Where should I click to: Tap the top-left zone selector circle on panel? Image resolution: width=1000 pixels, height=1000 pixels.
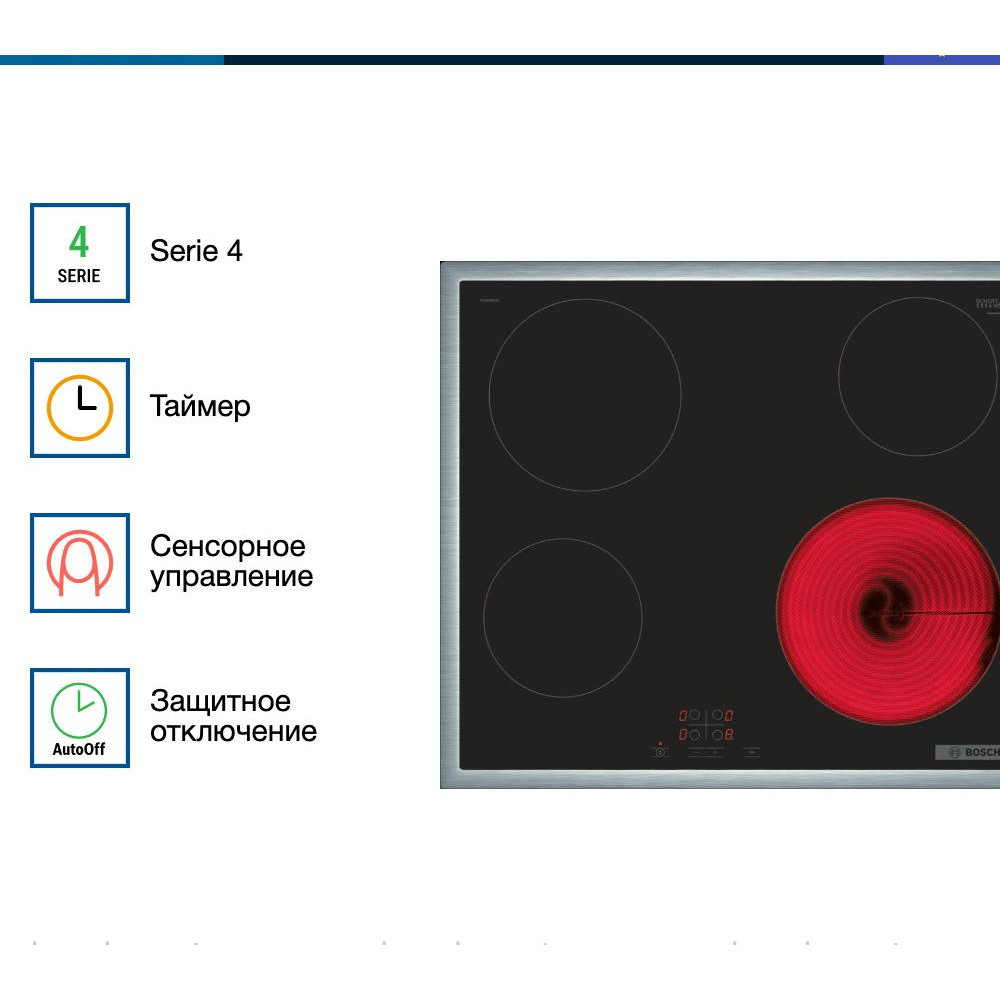pyautogui.click(x=695, y=716)
